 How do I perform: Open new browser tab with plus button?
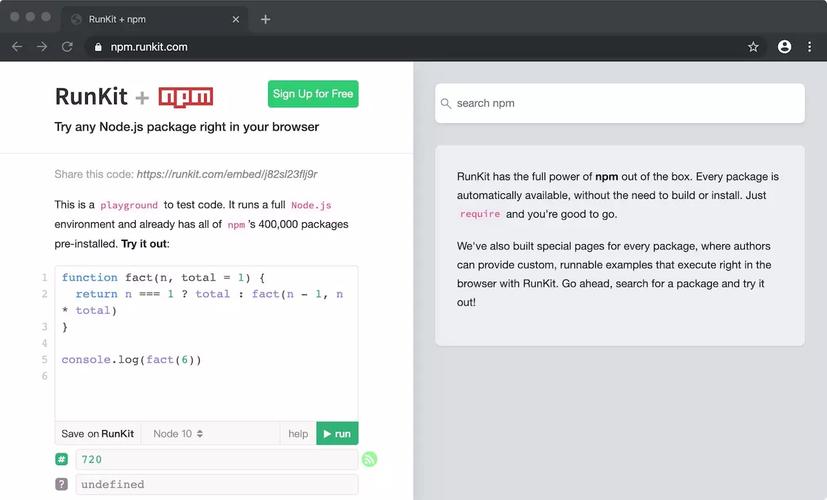(265, 19)
